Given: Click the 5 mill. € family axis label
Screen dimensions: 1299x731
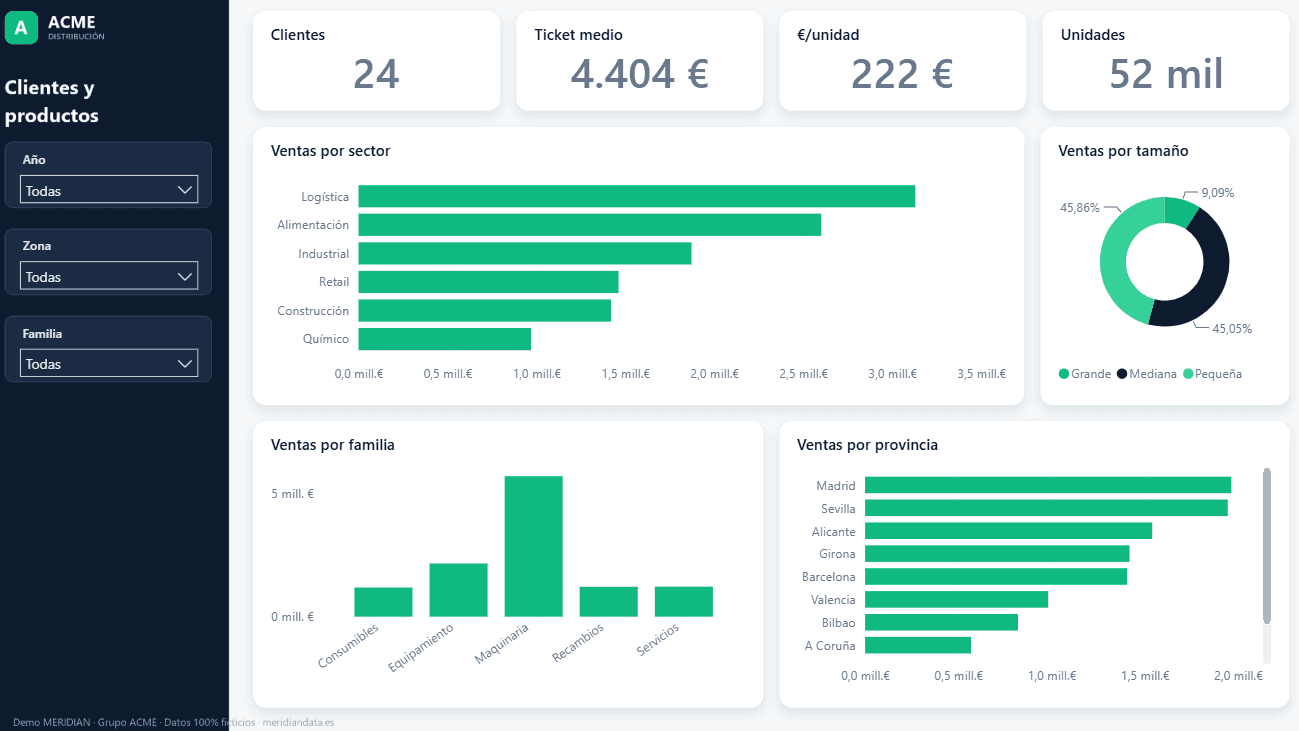Looking at the screenshot, I should 292,494.
